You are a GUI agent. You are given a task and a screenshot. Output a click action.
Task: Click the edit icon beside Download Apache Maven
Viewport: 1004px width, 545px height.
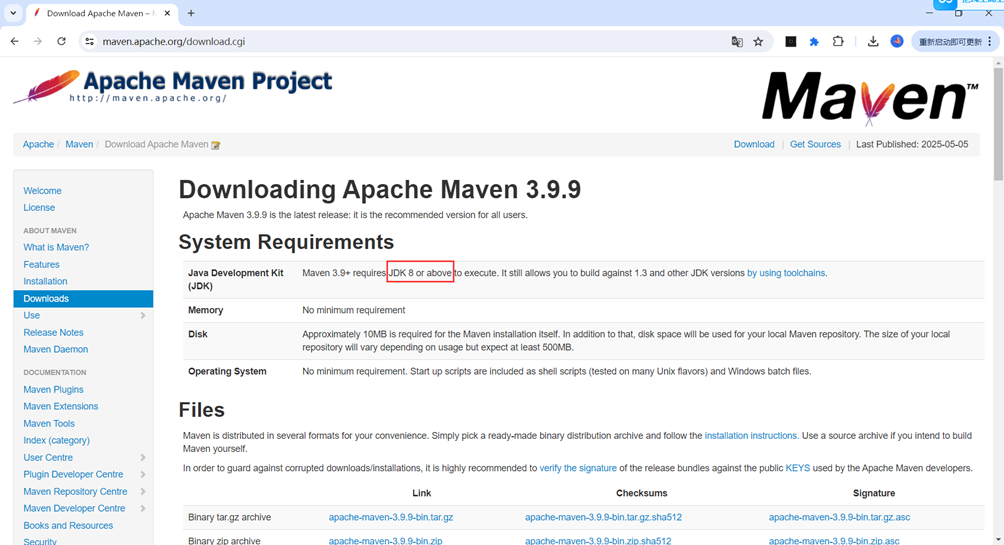(x=216, y=145)
